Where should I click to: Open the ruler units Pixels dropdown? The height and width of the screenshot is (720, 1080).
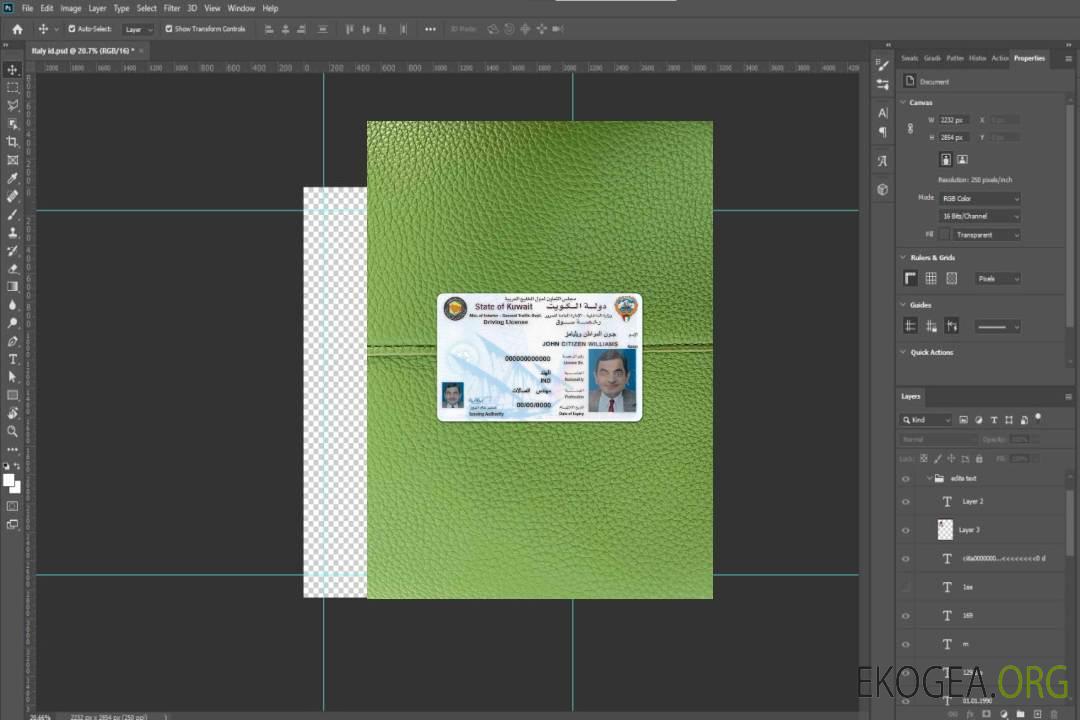[997, 278]
